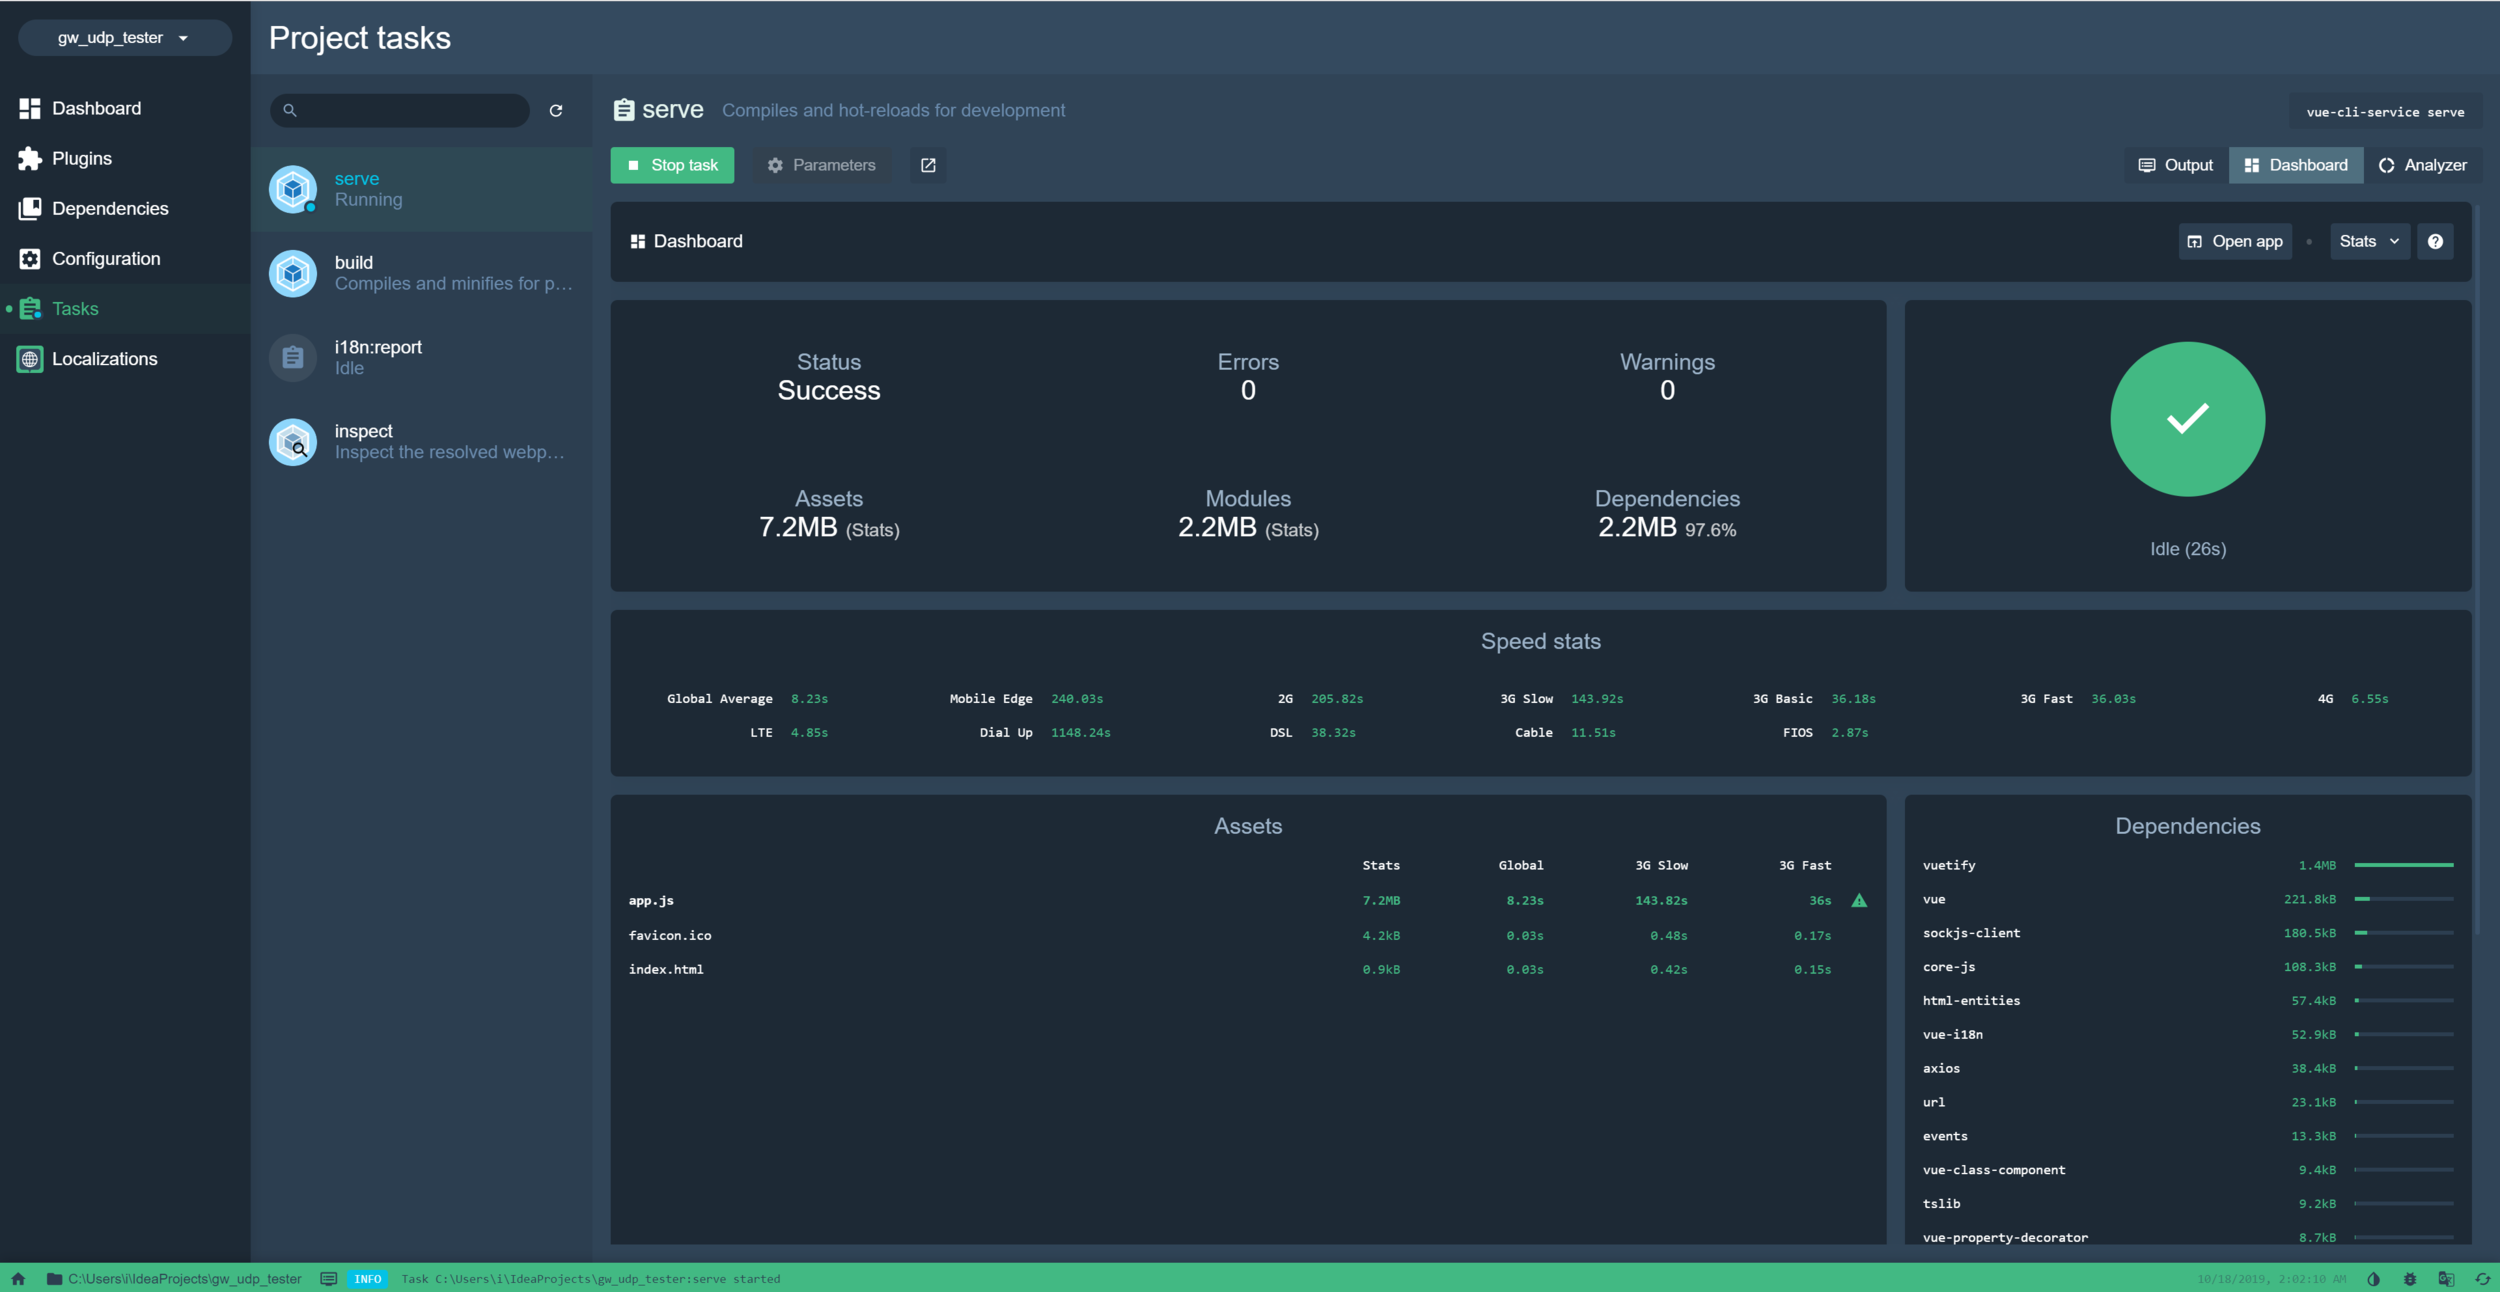Click into the task search field
The width and height of the screenshot is (2500, 1292).
point(412,111)
